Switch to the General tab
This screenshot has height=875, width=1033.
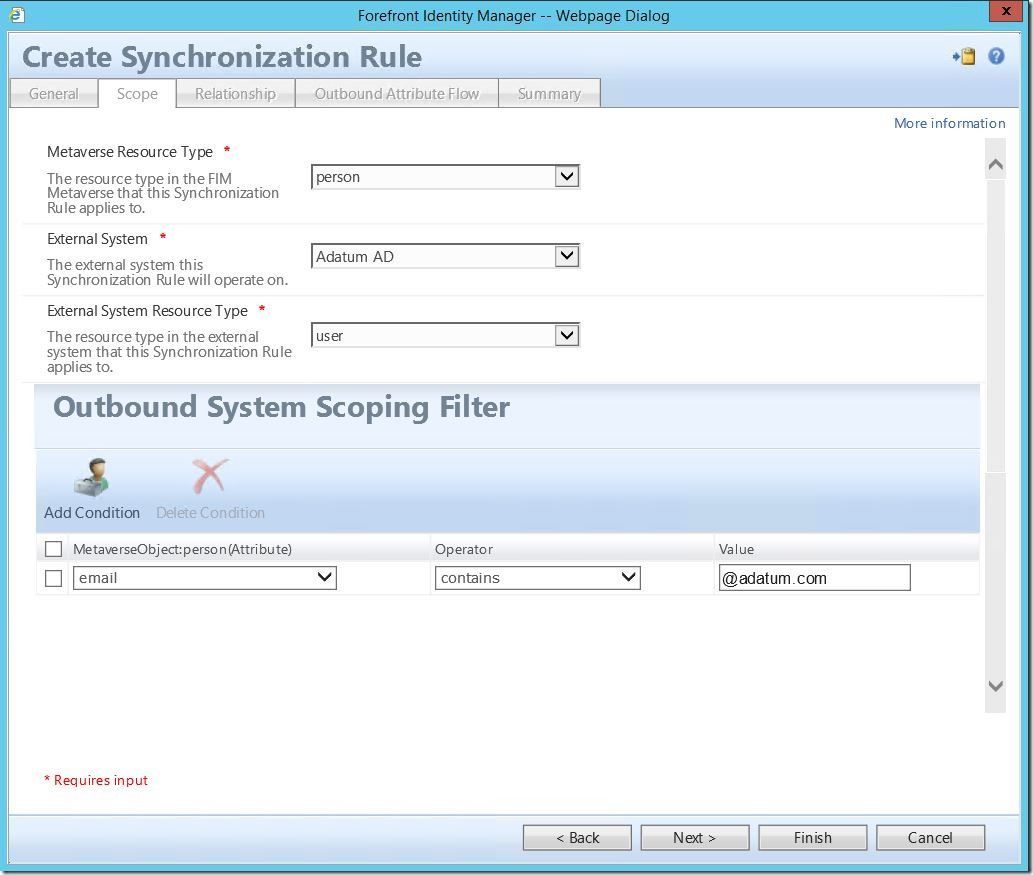[54, 94]
